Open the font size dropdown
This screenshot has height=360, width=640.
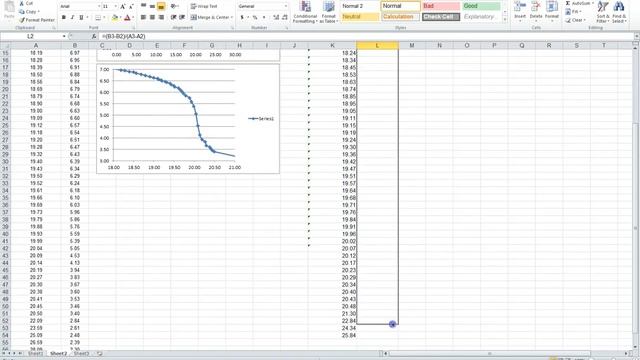[115, 7]
